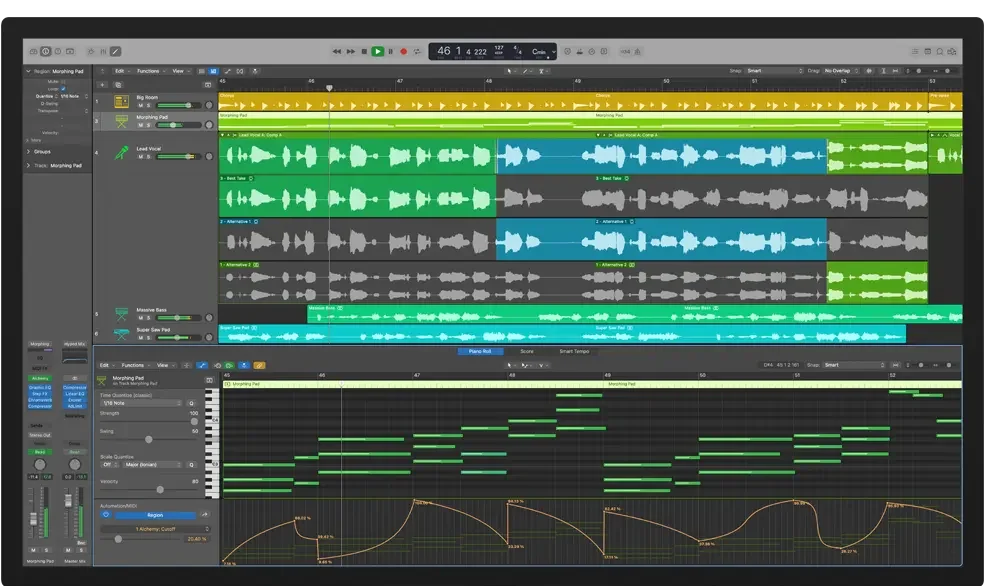Click the search magnifier icon at top right
The image size is (985, 586).
point(938,51)
